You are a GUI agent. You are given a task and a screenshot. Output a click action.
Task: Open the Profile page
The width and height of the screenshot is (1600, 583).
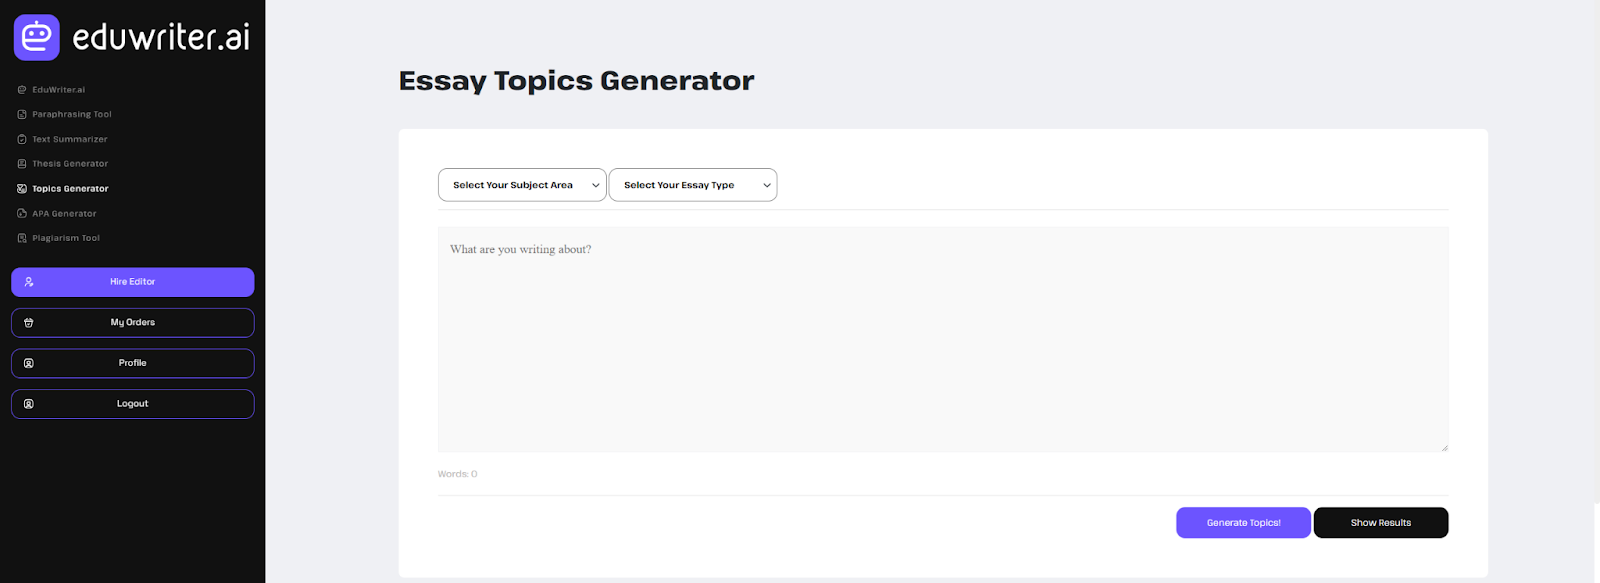(x=133, y=363)
